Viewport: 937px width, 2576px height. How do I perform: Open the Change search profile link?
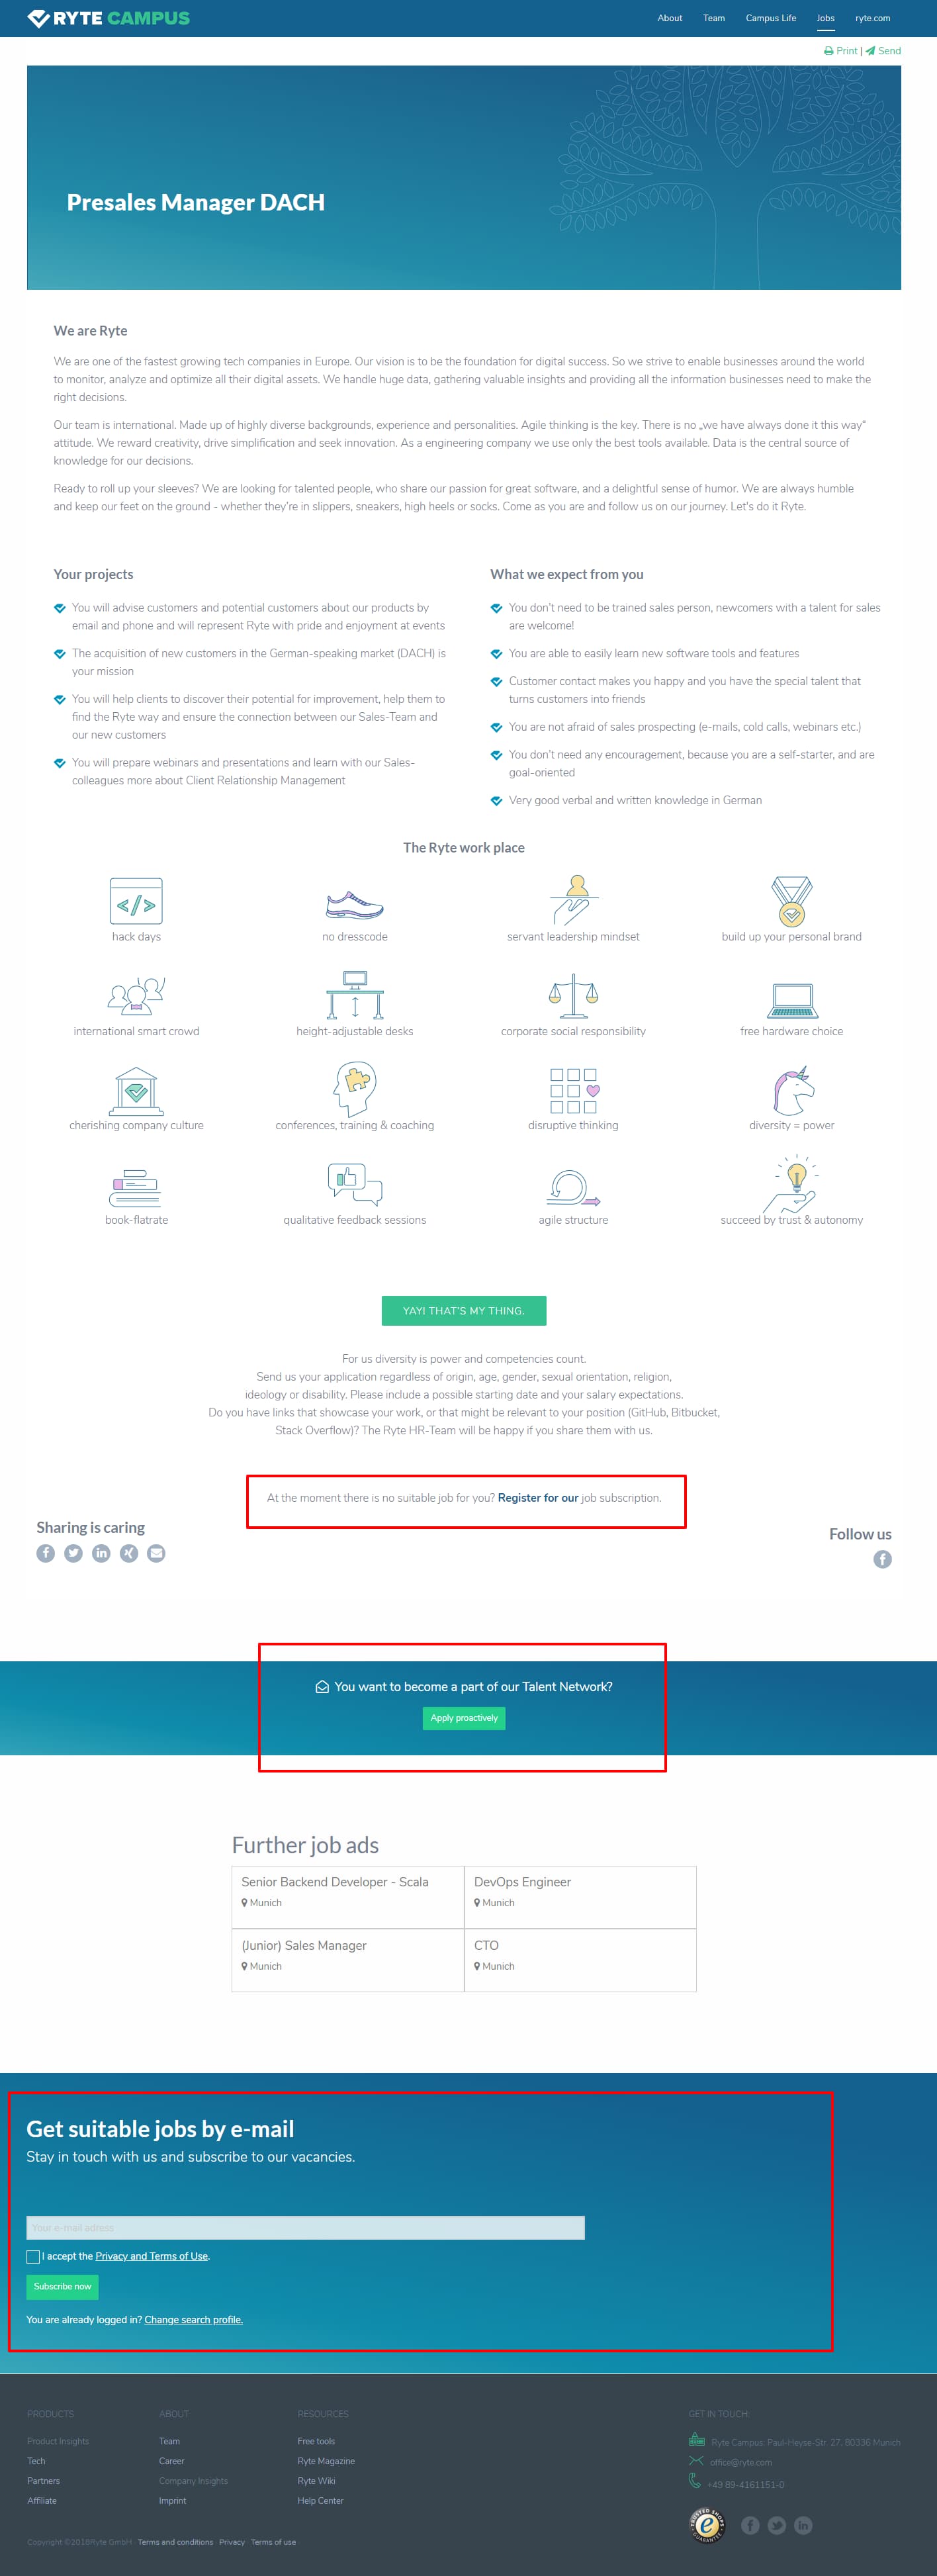click(193, 2319)
